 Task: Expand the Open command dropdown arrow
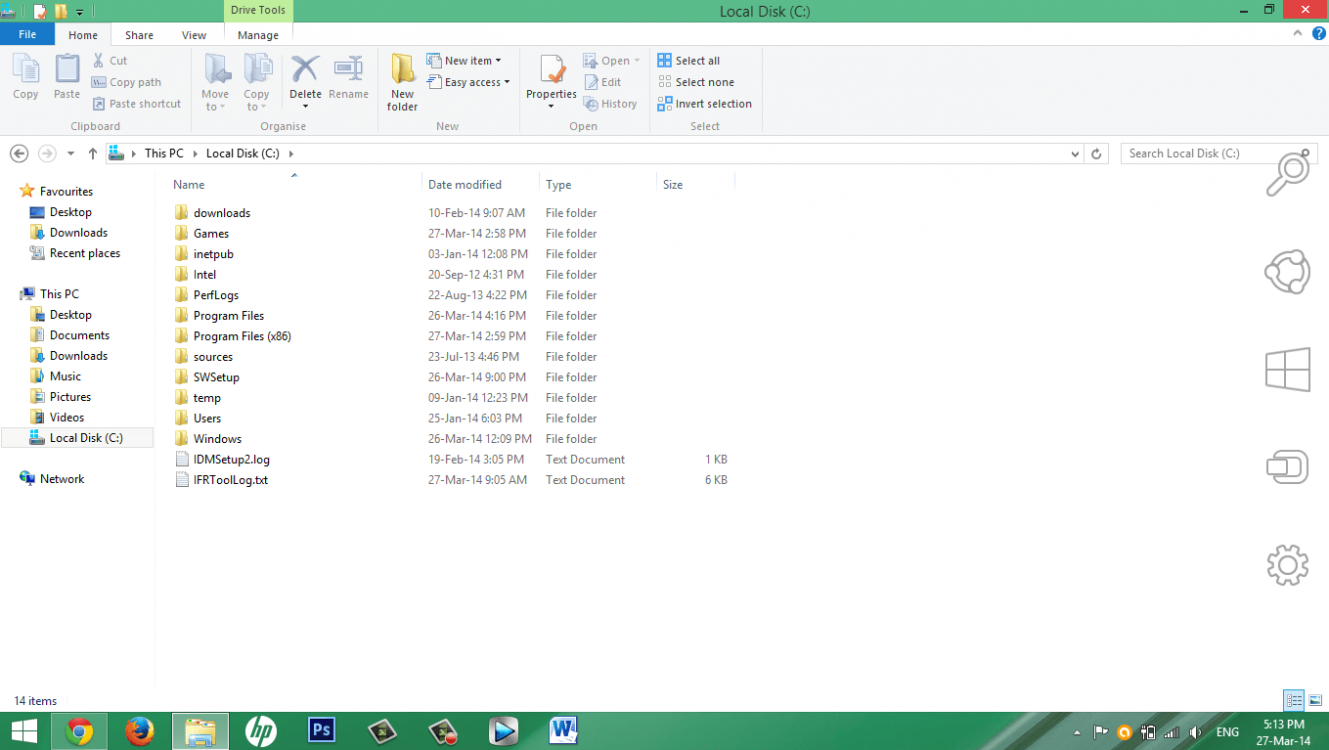(x=637, y=61)
